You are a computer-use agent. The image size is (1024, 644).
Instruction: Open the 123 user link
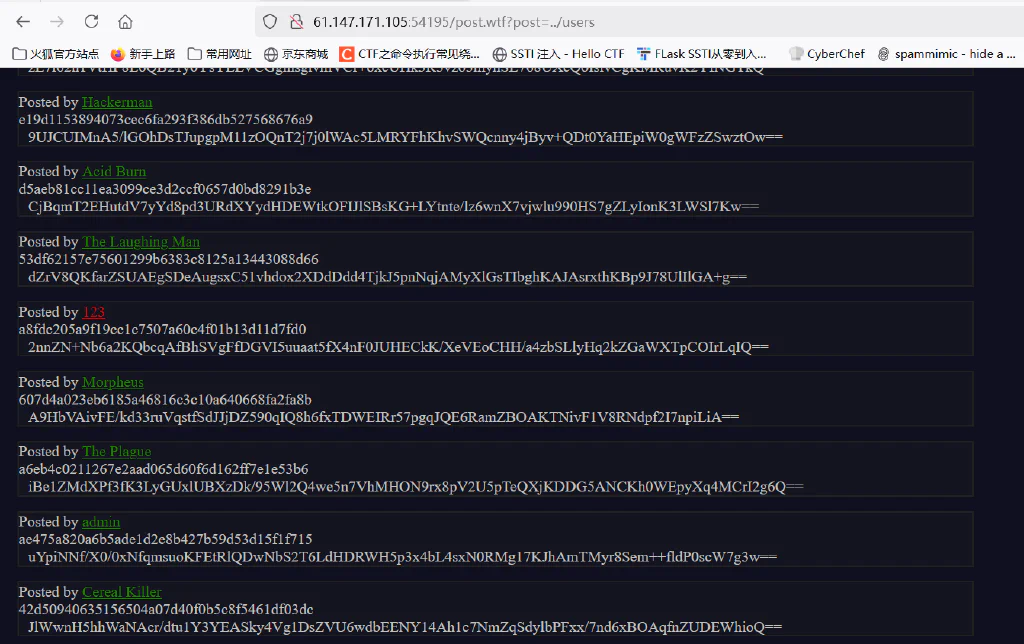click(x=94, y=312)
